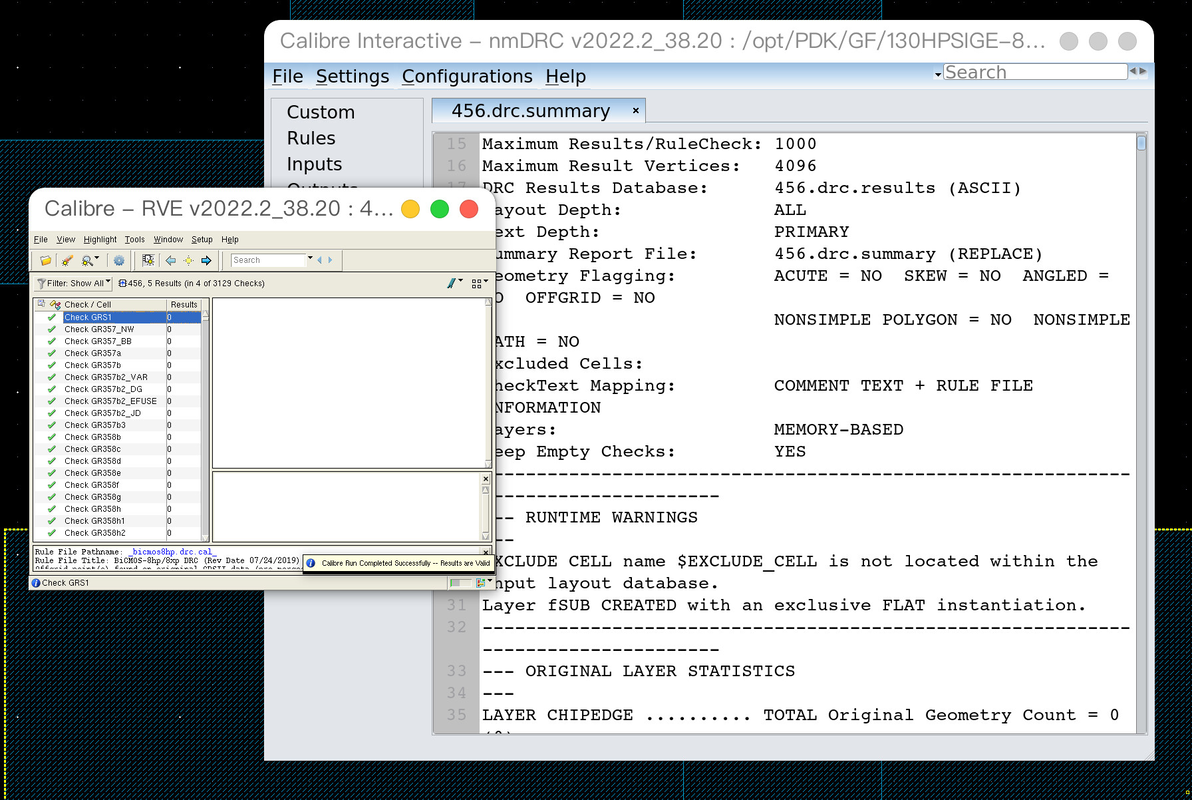Open the gear options icon in RVE toolbar
Image resolution: width=1192 pixels, height=800 pixels.
click(119, 260)
